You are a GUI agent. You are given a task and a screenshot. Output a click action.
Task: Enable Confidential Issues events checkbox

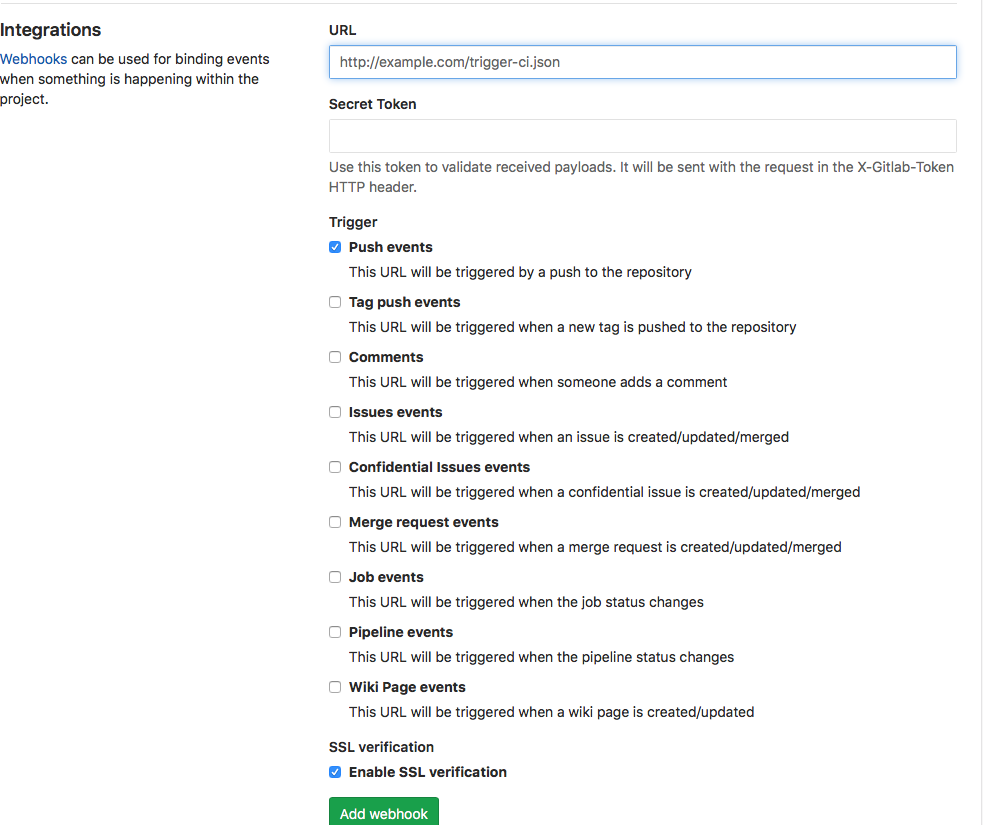(335, 467)
